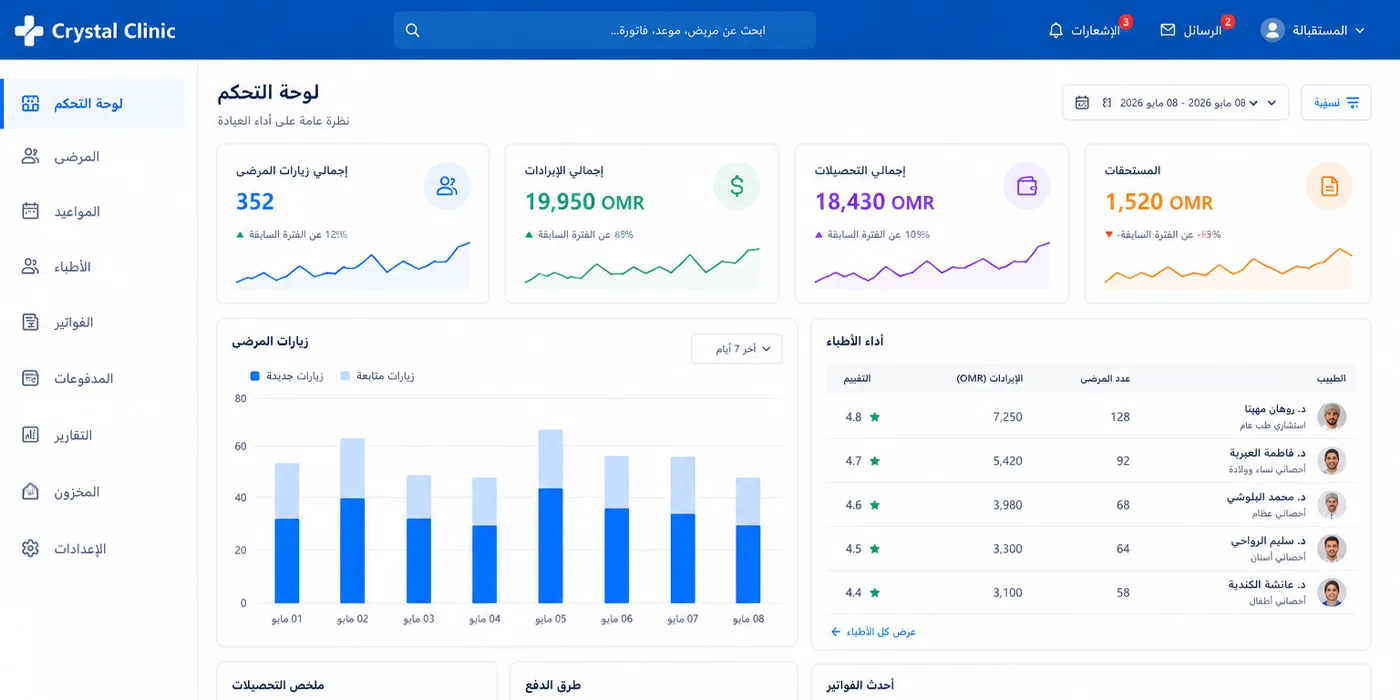1400x700 pixels.
Task: Click the patient search input field
Action: point(604,31)
